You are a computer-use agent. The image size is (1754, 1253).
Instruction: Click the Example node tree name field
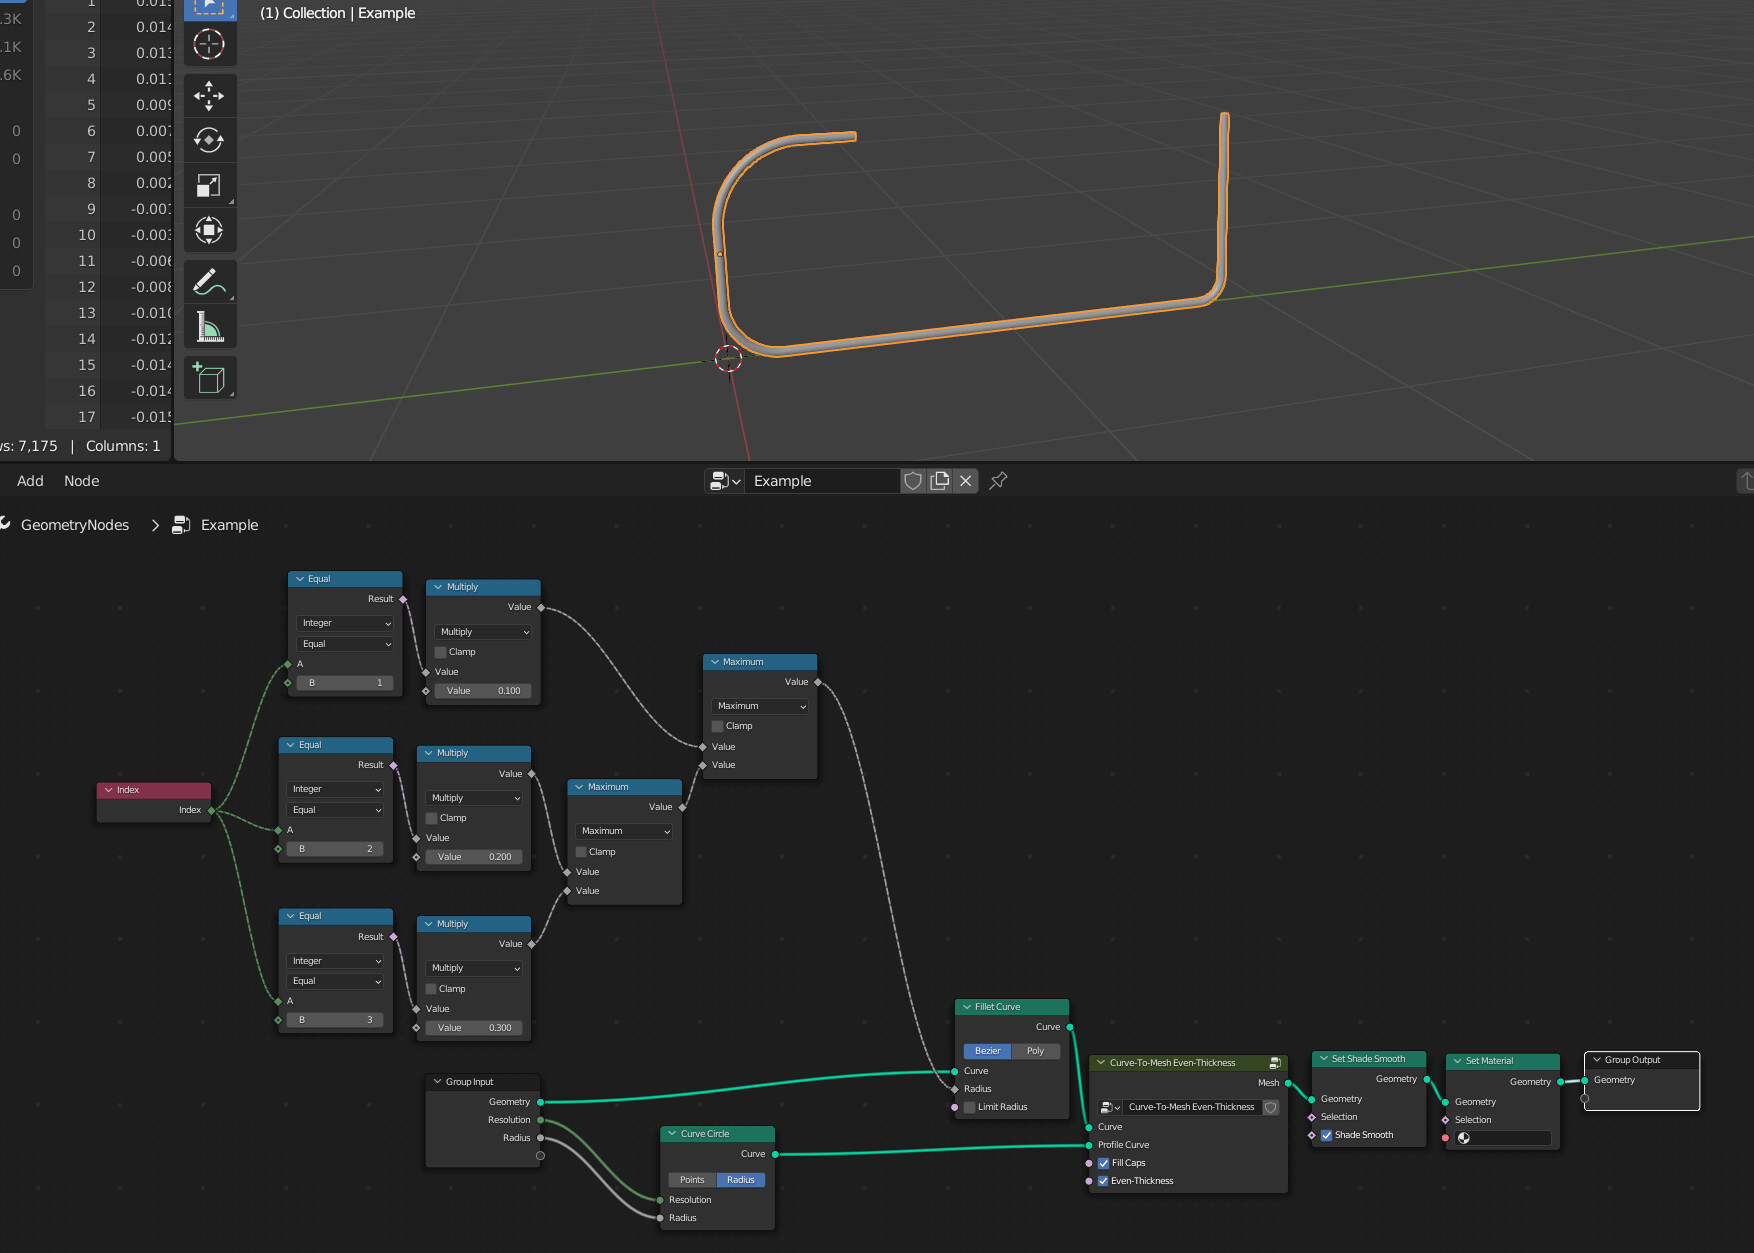(822, 481)
